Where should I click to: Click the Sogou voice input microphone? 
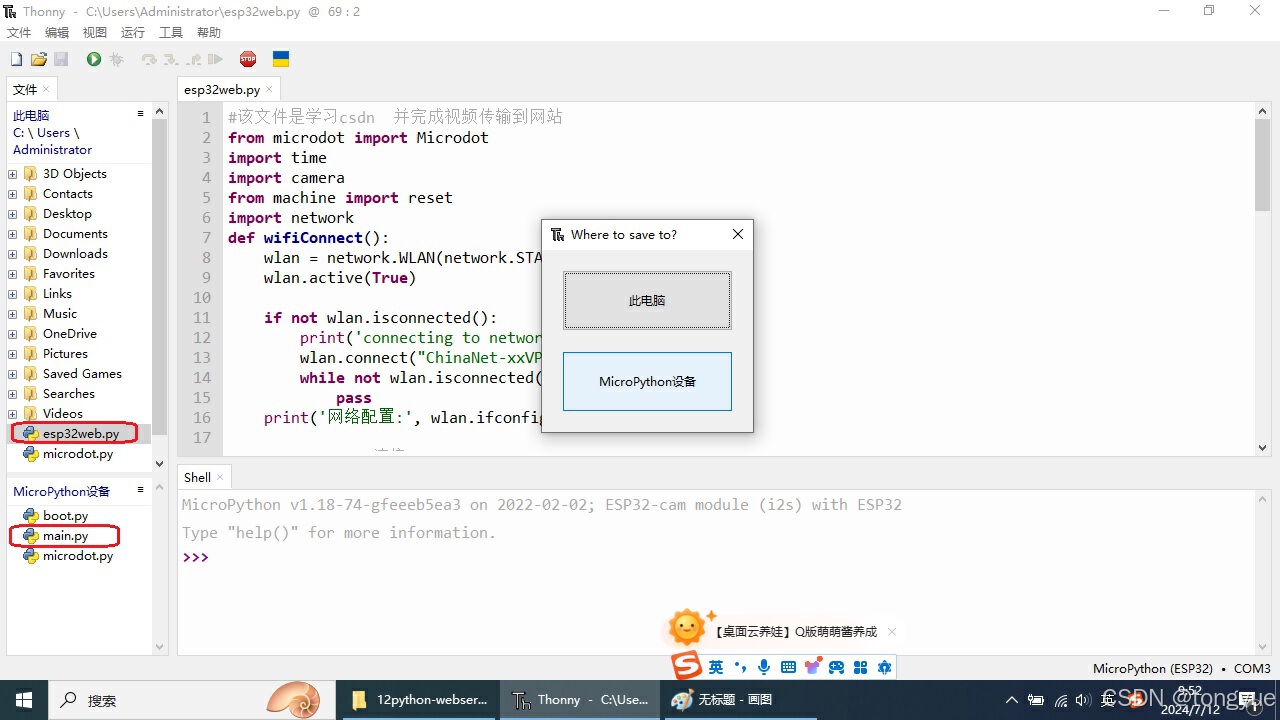764,667
